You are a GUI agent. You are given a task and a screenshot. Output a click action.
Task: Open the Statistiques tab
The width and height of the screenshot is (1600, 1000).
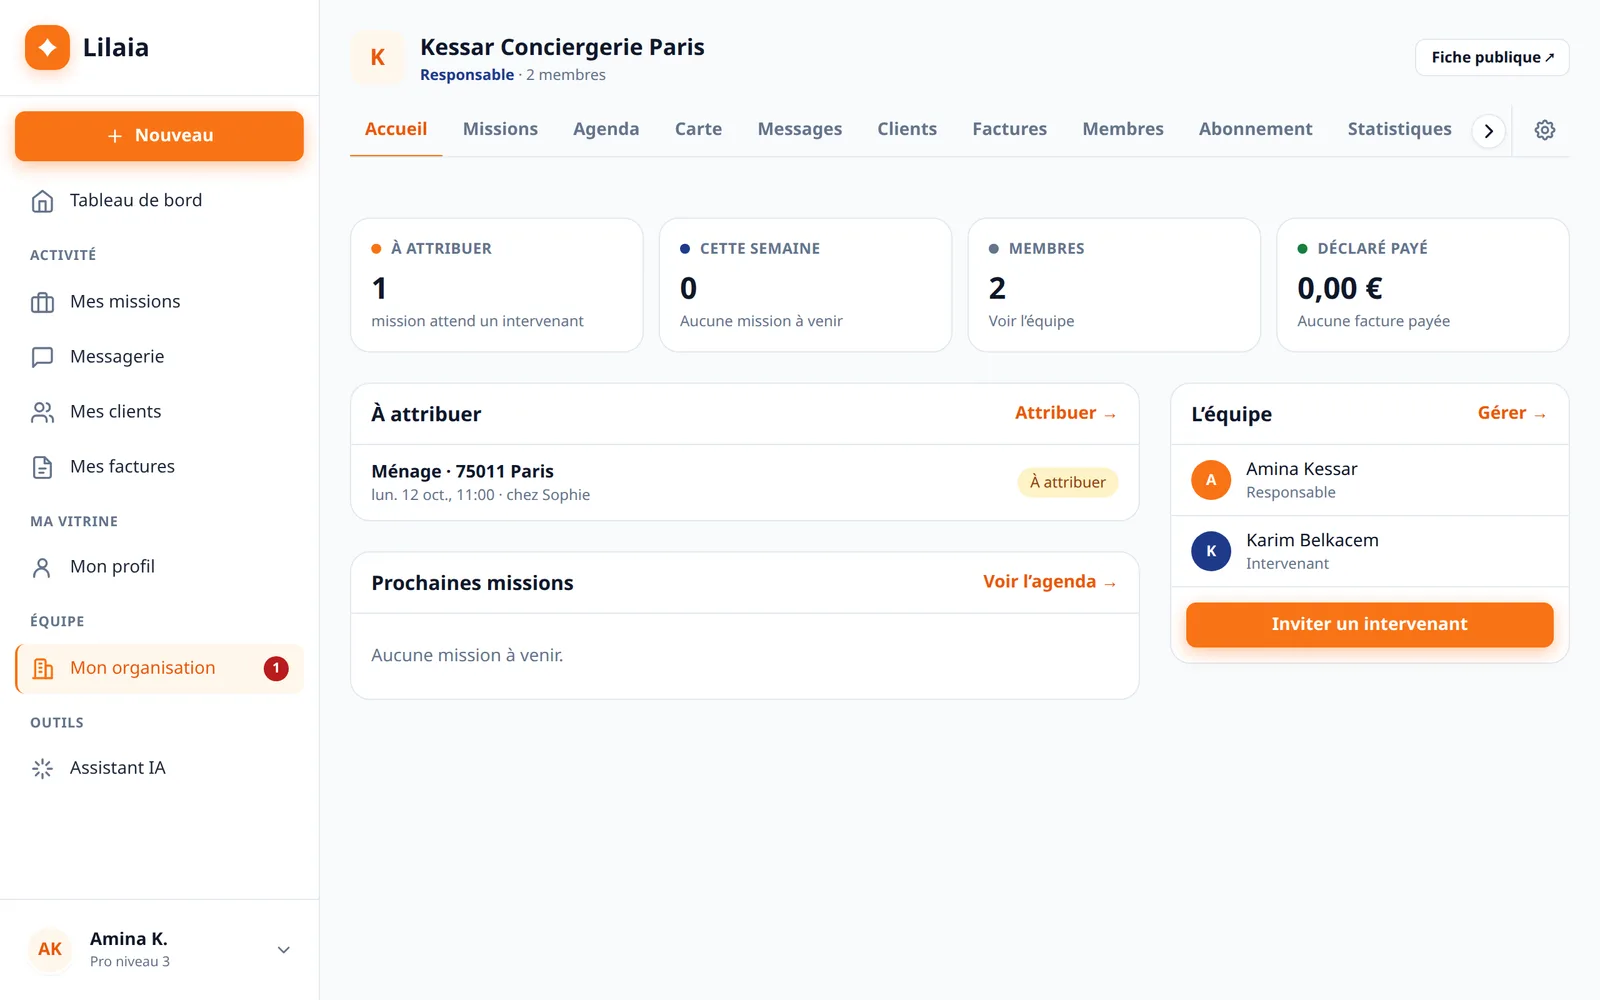click(x=1400, y=129)
